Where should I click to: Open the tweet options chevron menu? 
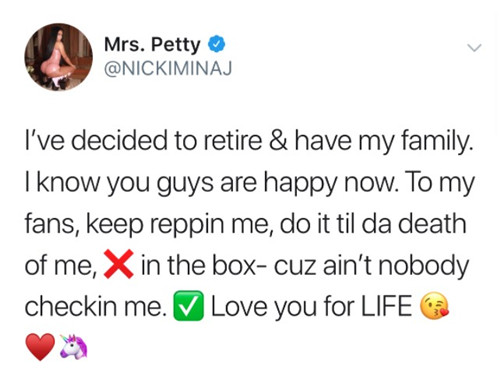pos(474,48)
